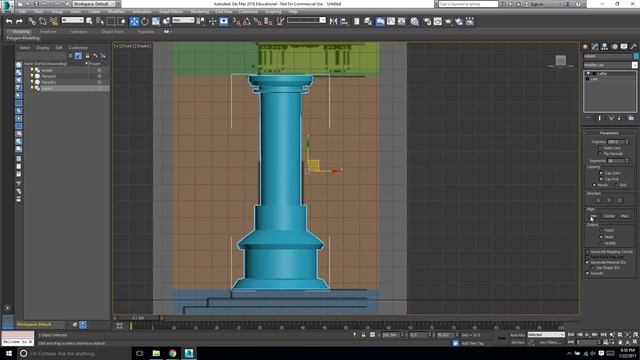Screen dimensions: 640x360
Task: Open the Selected key filter dropdown
Action: 546,335
